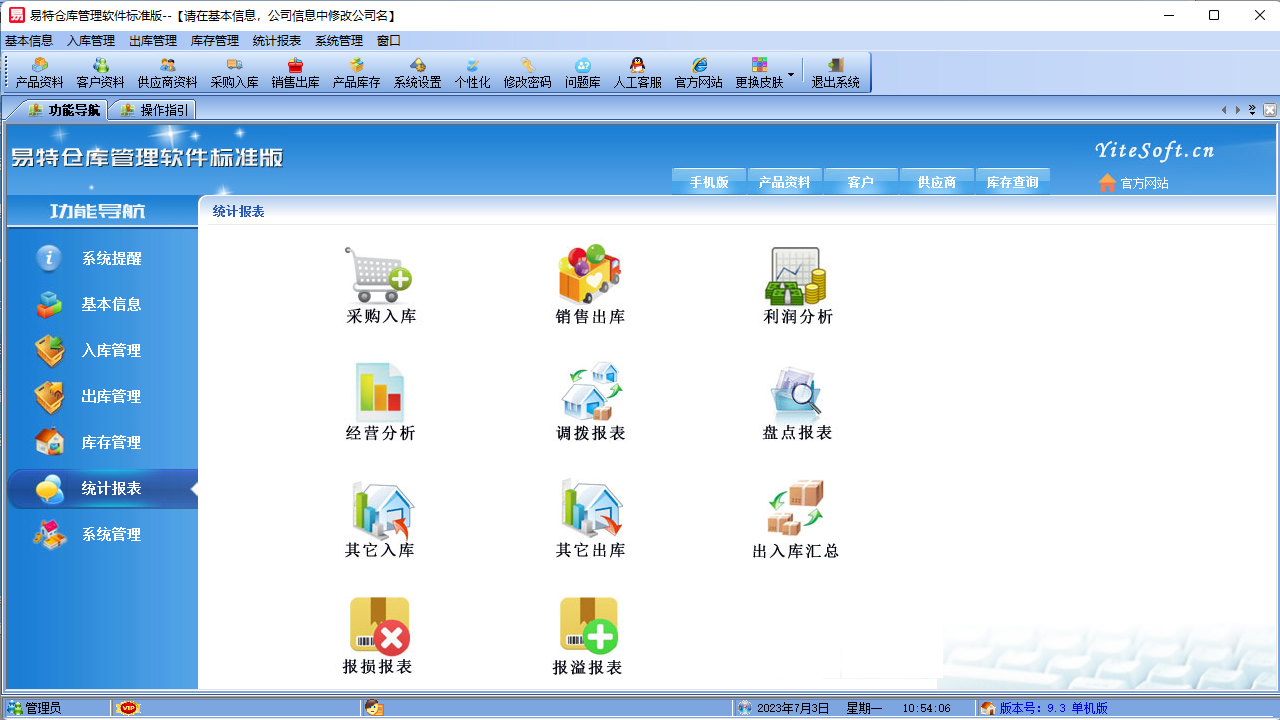Image resolution: width=1280 pixels, height=720 pixels.
Task: Open the tab list dropdown arrow
Action: tap(1252, 110)
